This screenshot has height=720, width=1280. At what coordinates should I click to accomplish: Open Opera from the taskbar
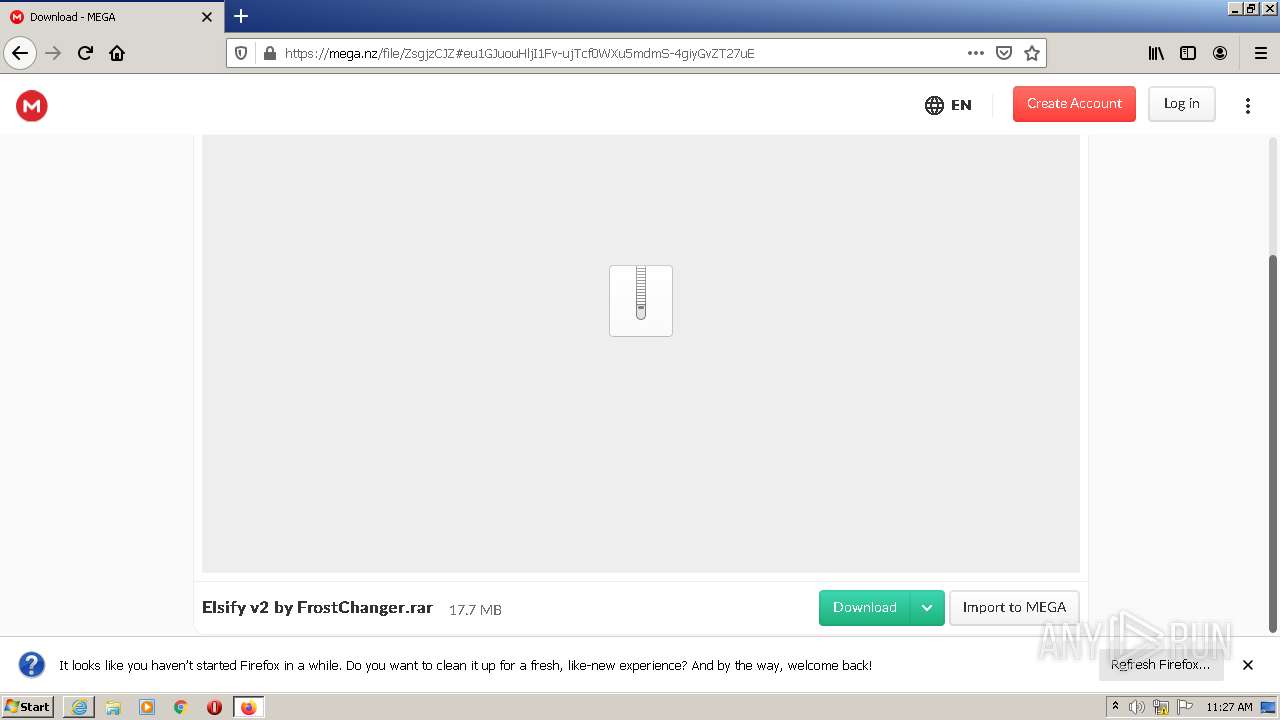[x=214, y=707]
